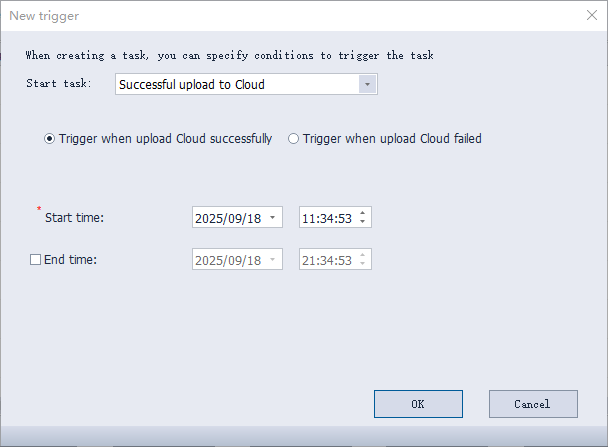Click the End time value 21:34:53
The width and height of the screenshot is (608, 447).
(x=327, y=260)
